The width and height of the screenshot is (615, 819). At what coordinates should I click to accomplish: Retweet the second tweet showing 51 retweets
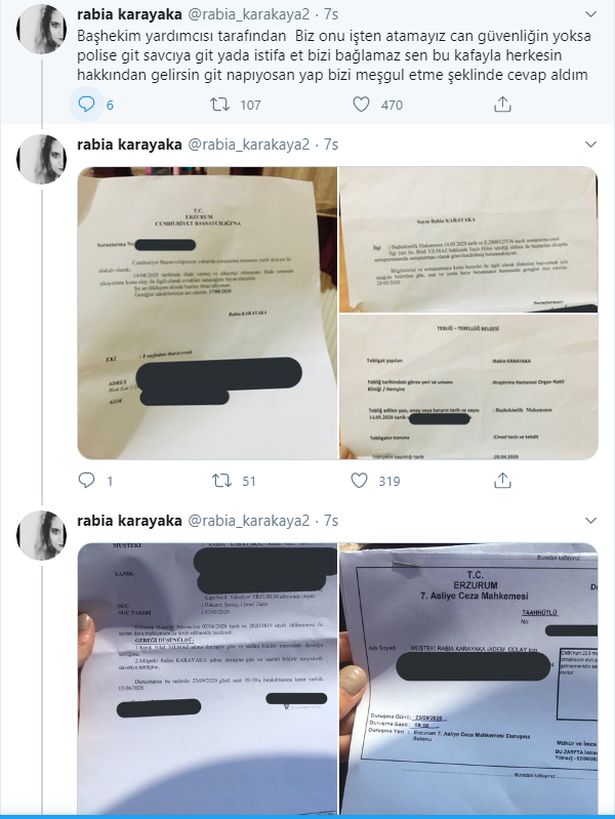pyautogui.click(x=222, y=480)
